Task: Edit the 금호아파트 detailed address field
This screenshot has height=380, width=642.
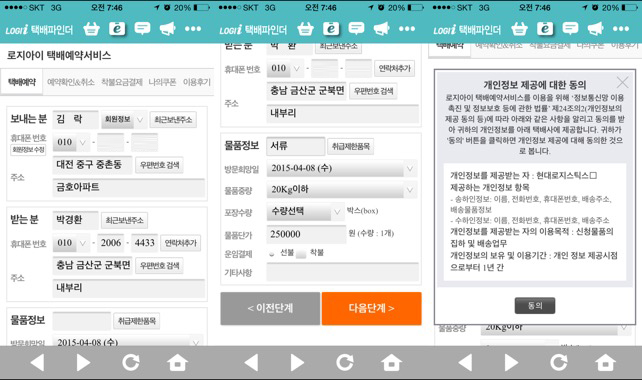Action: point(129,188)
